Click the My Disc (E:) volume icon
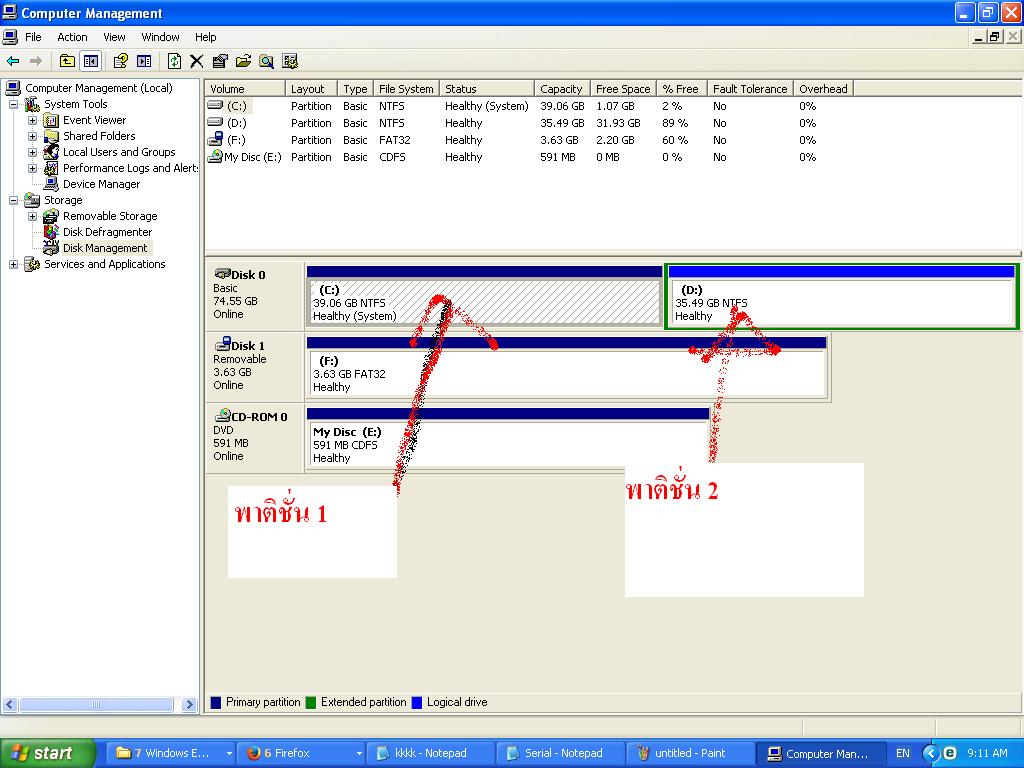The width and height of the screenshot is (1024, 768). coord(215,157)
